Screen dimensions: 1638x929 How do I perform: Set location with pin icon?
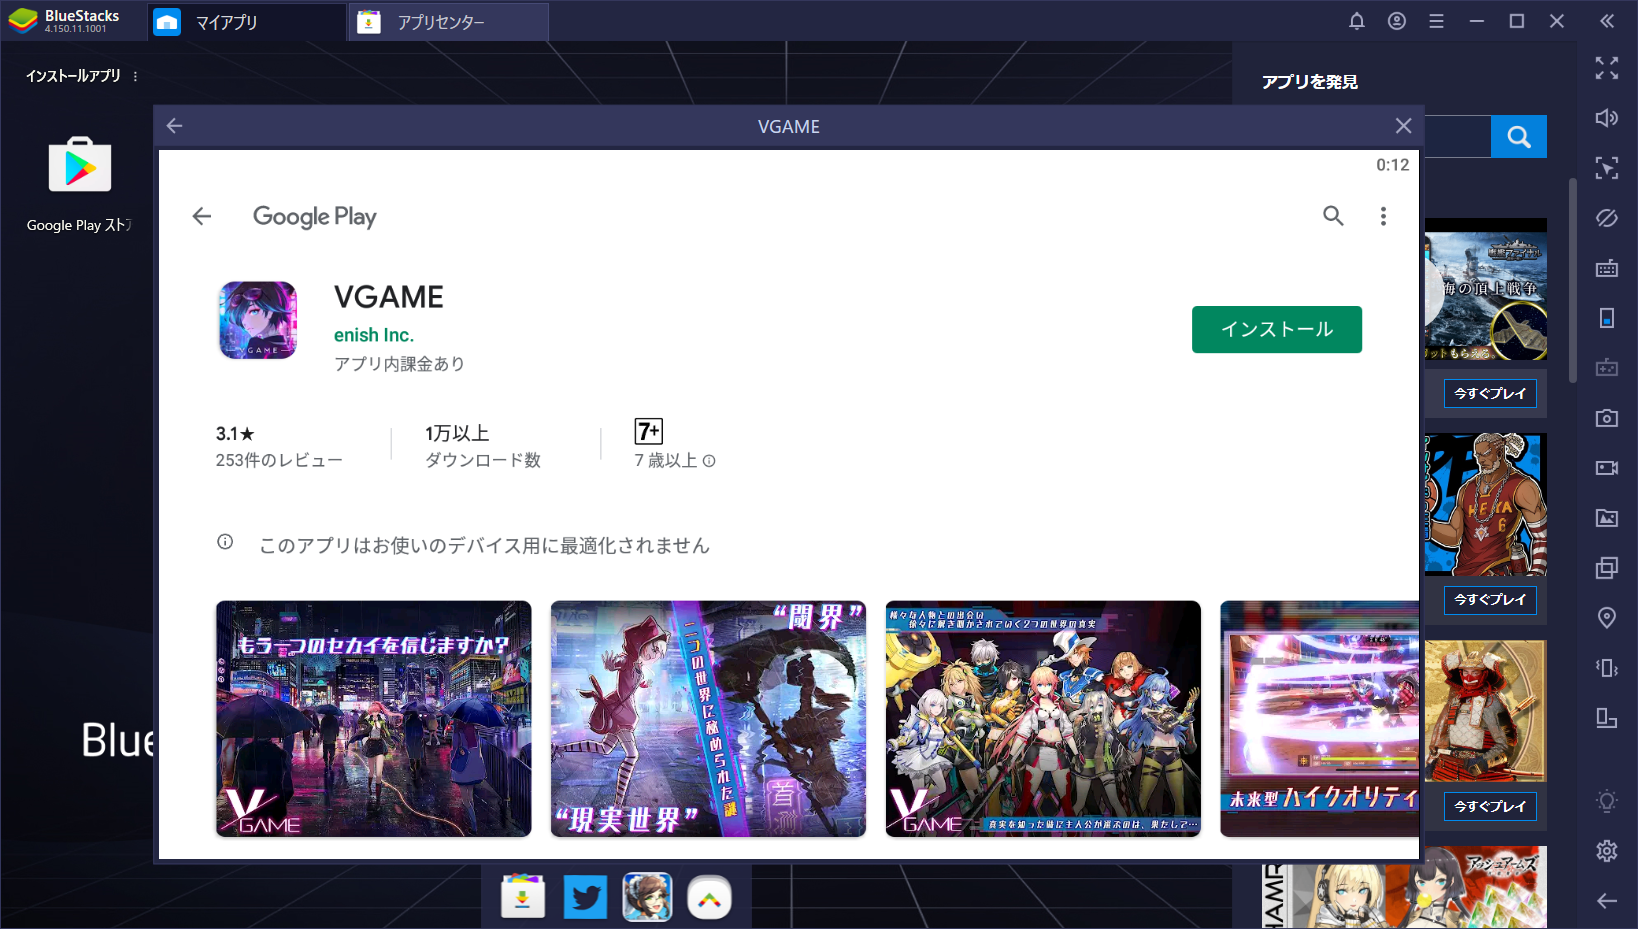tap(1607, 618)
